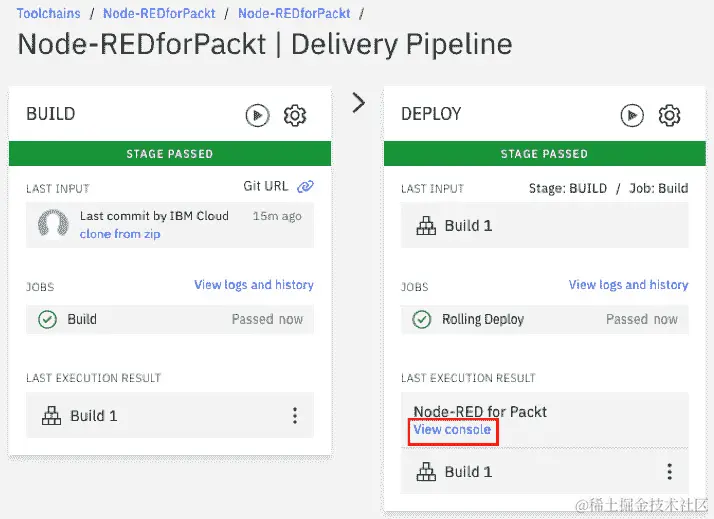The width and height of the screenshot is (714, 519).
Task: Click Last commit by IBM Cloud text
Action: [x=154, y=216]
